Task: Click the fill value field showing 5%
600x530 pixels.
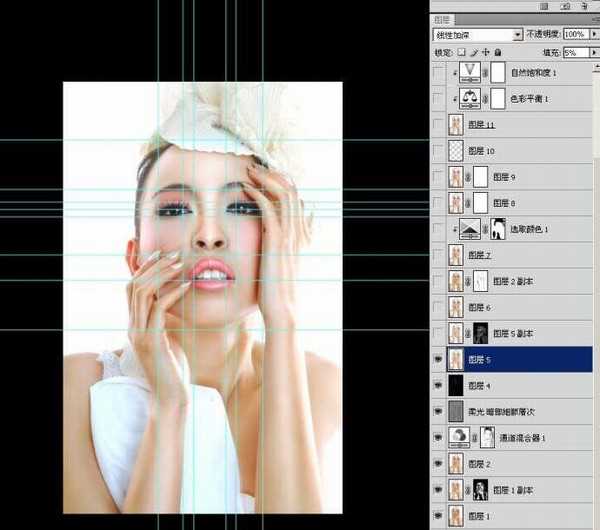Action: tap(575, 50)
